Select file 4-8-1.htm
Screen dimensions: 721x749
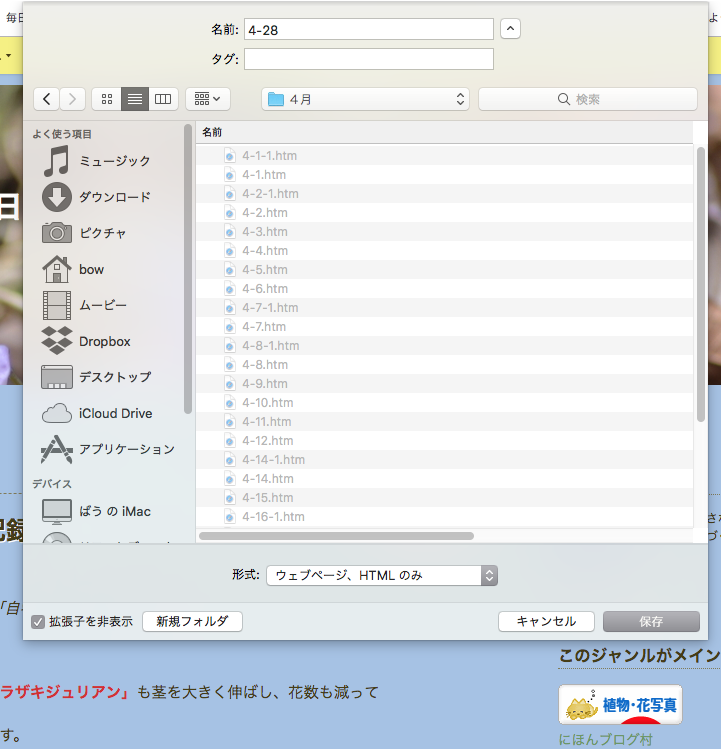[x=444, y=346]
